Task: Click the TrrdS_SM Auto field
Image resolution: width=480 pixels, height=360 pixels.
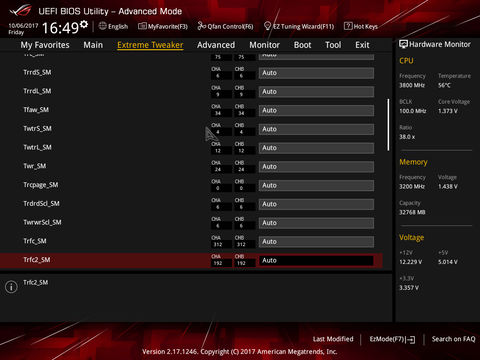Action: [316, 73]
